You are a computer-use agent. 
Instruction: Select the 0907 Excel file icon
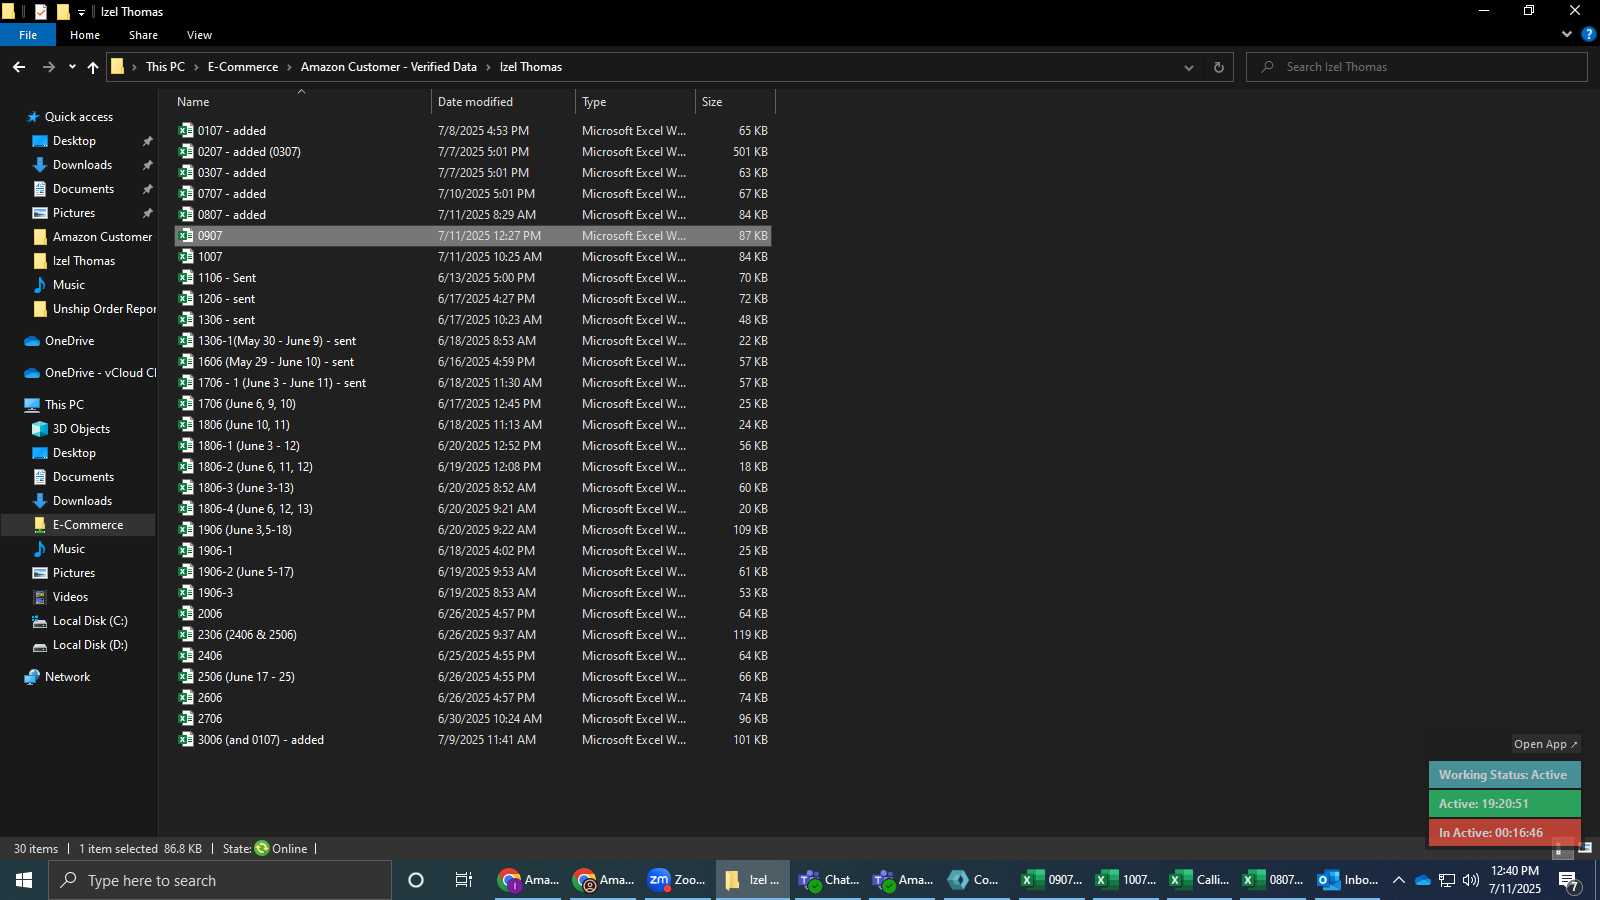186,236
